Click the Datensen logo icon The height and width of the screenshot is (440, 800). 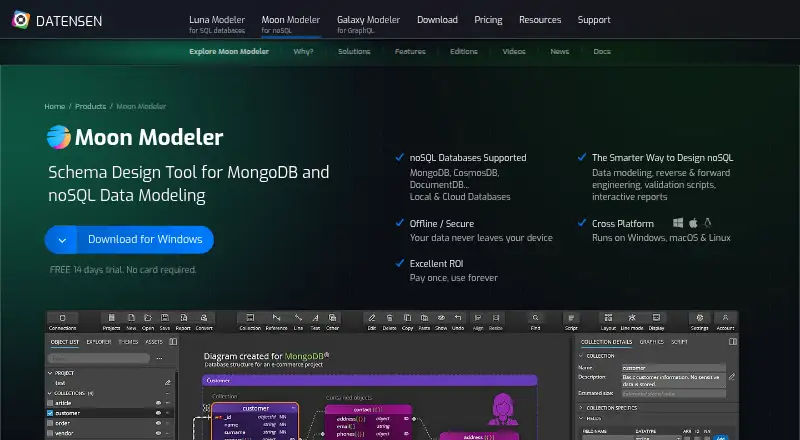click(x=21, y=20)
